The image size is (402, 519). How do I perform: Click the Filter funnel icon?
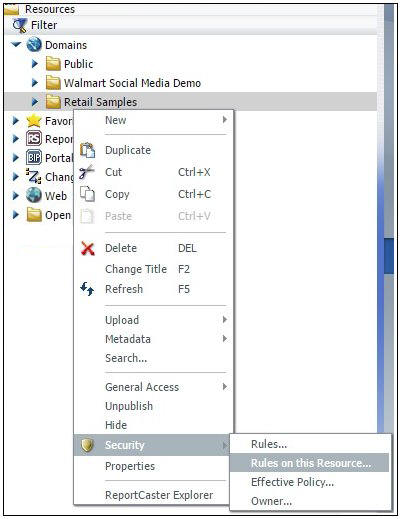point(19,26)
